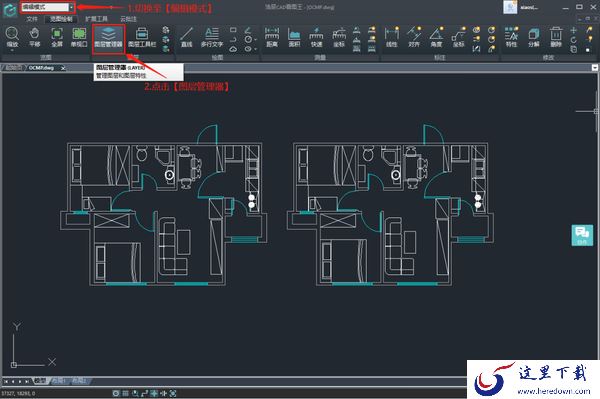Image resolution: width=600 pixels, height=399 pixels.
Task: Open the document tab list dropdown
Action: 595,68
